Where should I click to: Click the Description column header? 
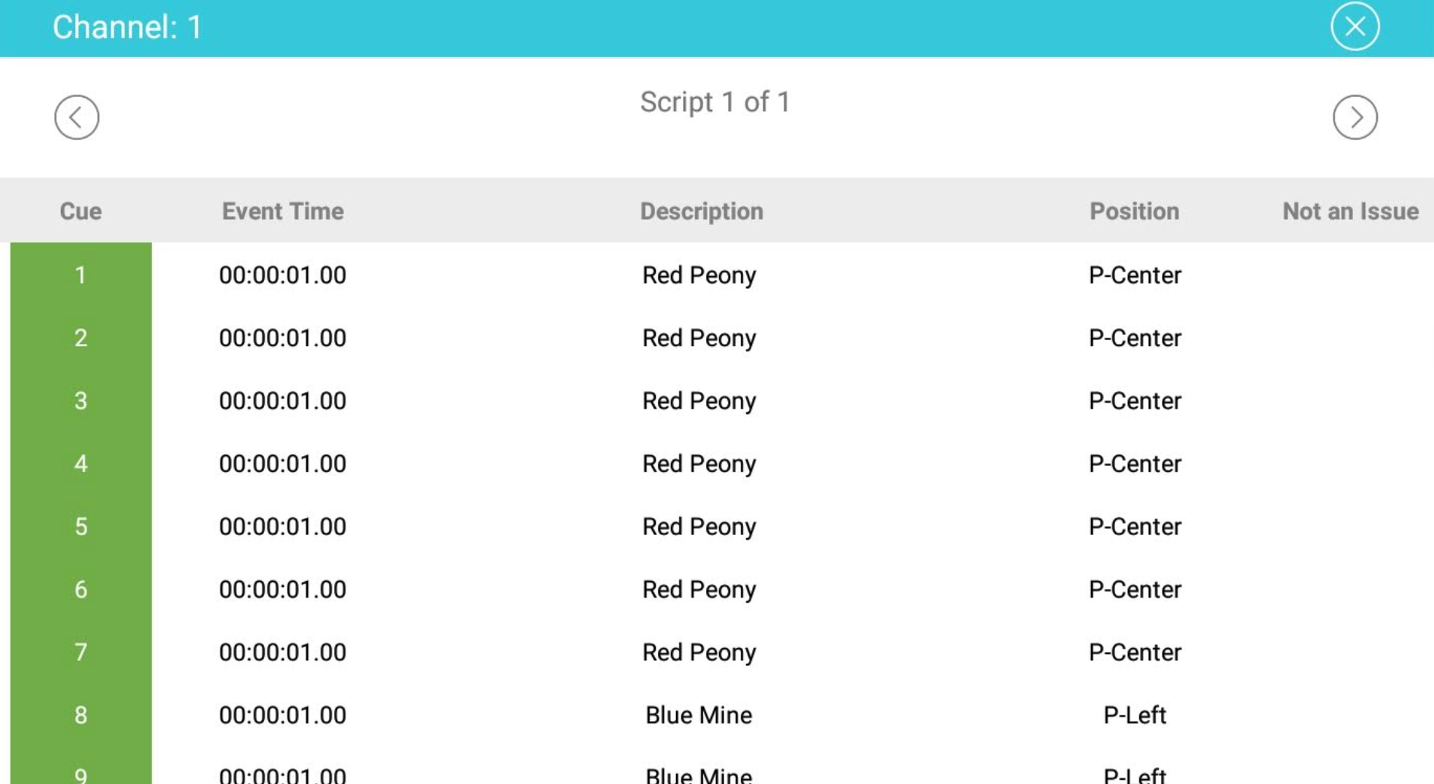click(701, 211)
